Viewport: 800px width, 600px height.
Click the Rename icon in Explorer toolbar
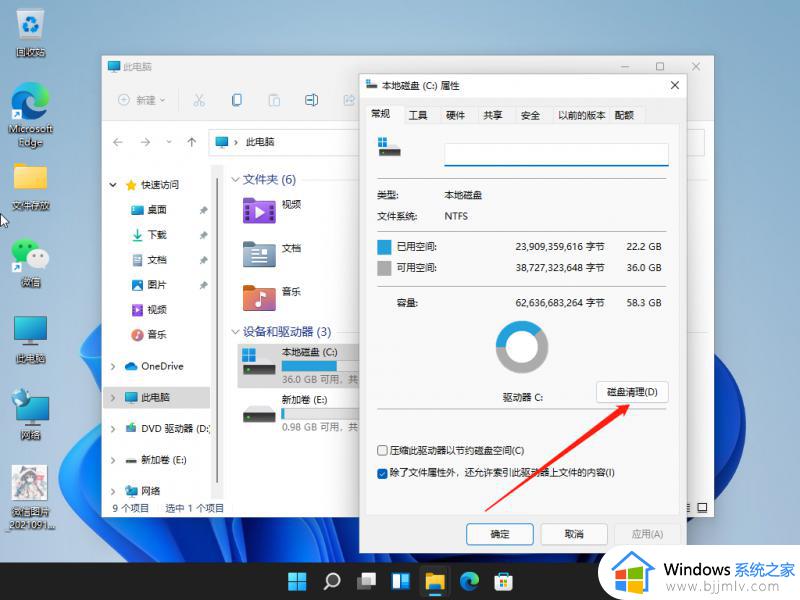(x=311, y=100)
